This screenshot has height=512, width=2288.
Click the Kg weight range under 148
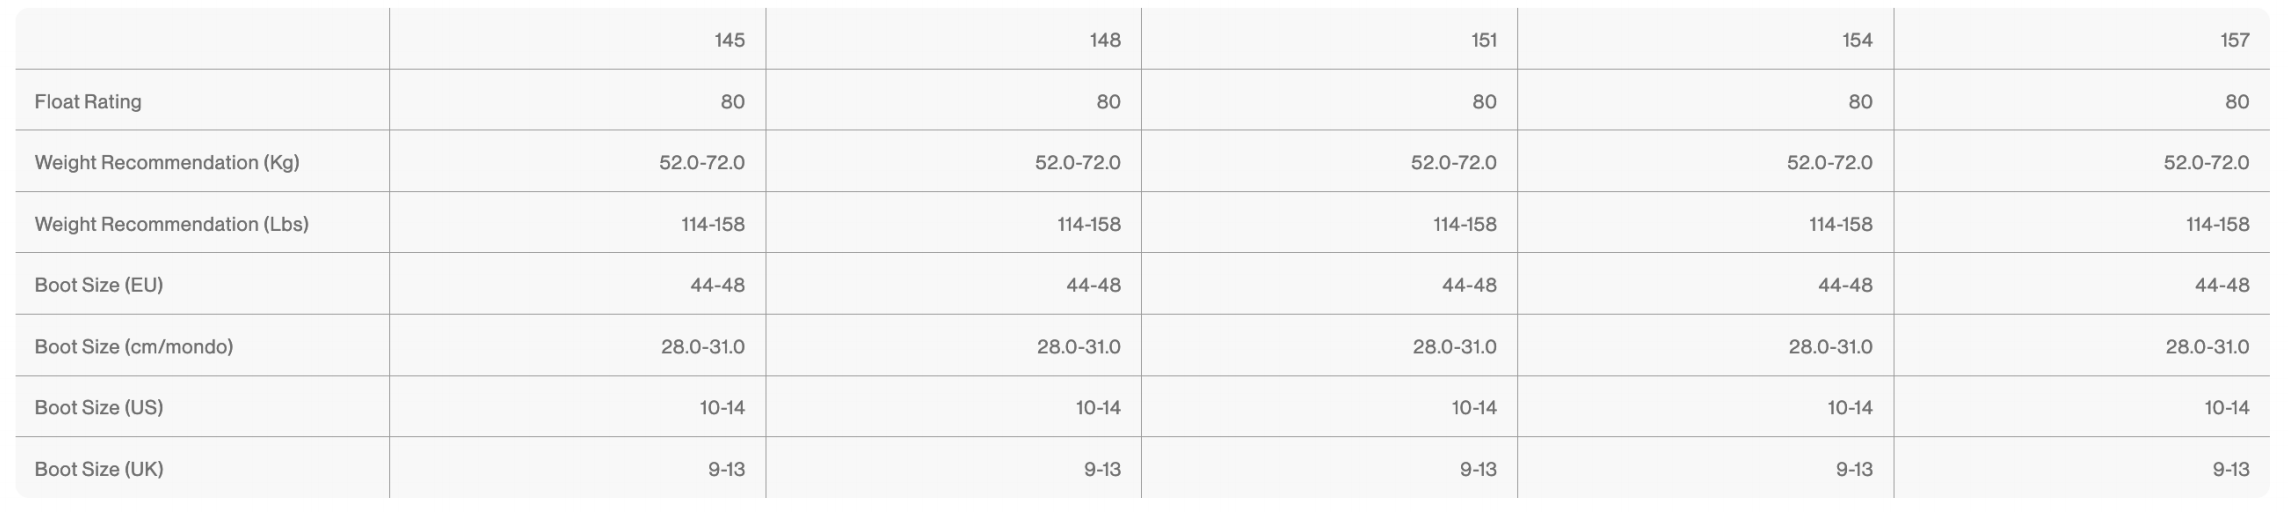1077,163
